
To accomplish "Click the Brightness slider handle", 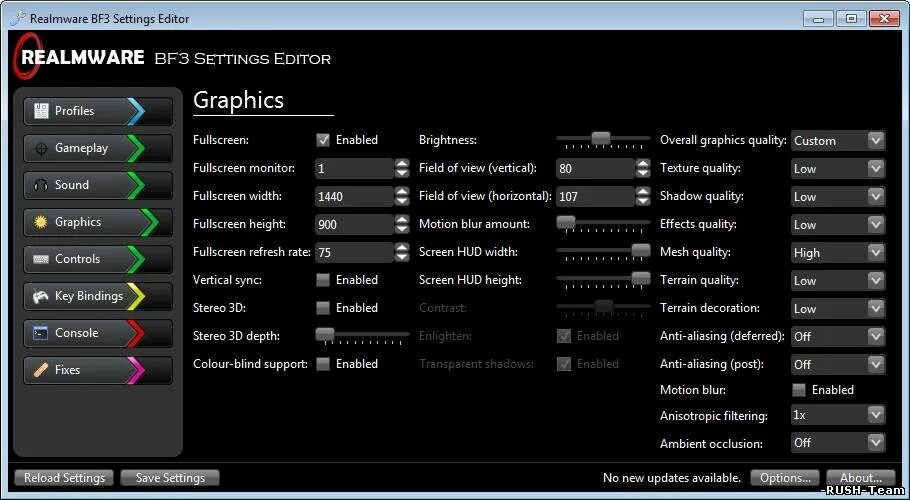I will point(601,138).
